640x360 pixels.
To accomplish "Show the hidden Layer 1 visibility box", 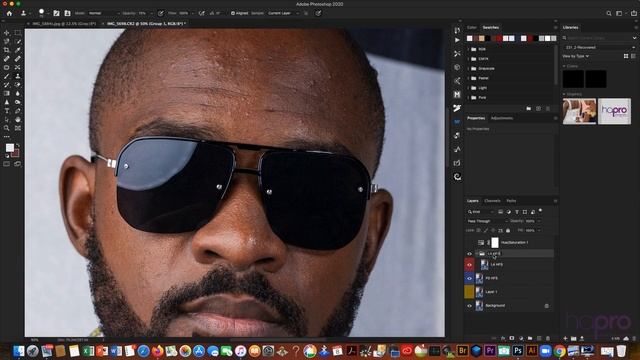I will pos(469,292).
